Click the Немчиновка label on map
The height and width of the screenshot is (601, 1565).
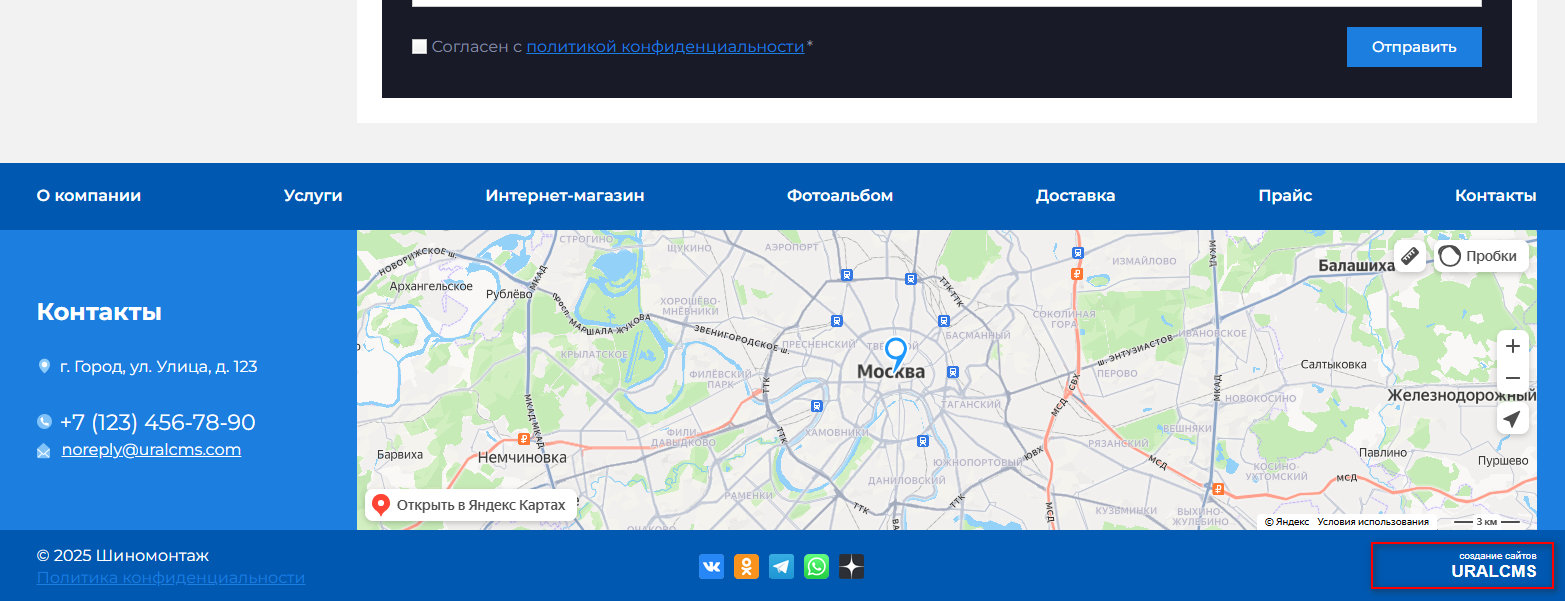coord(522,458)
